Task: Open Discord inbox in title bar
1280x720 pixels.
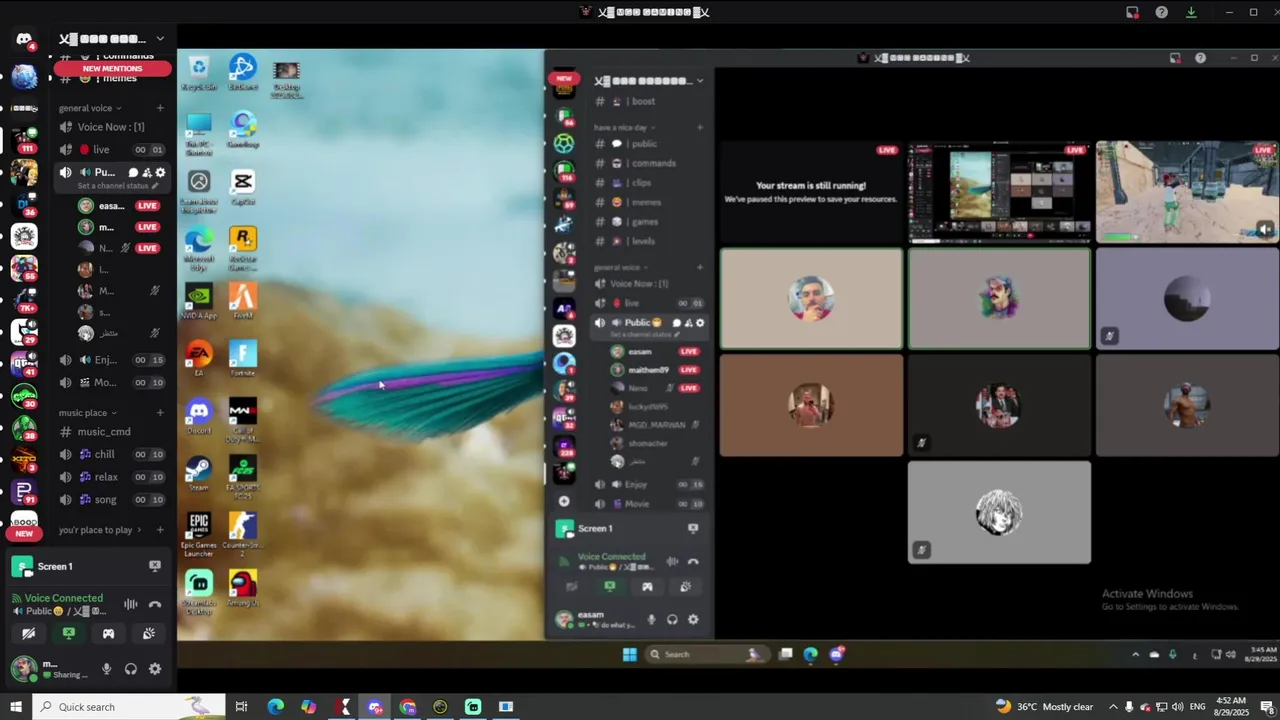Action: 1132,12
